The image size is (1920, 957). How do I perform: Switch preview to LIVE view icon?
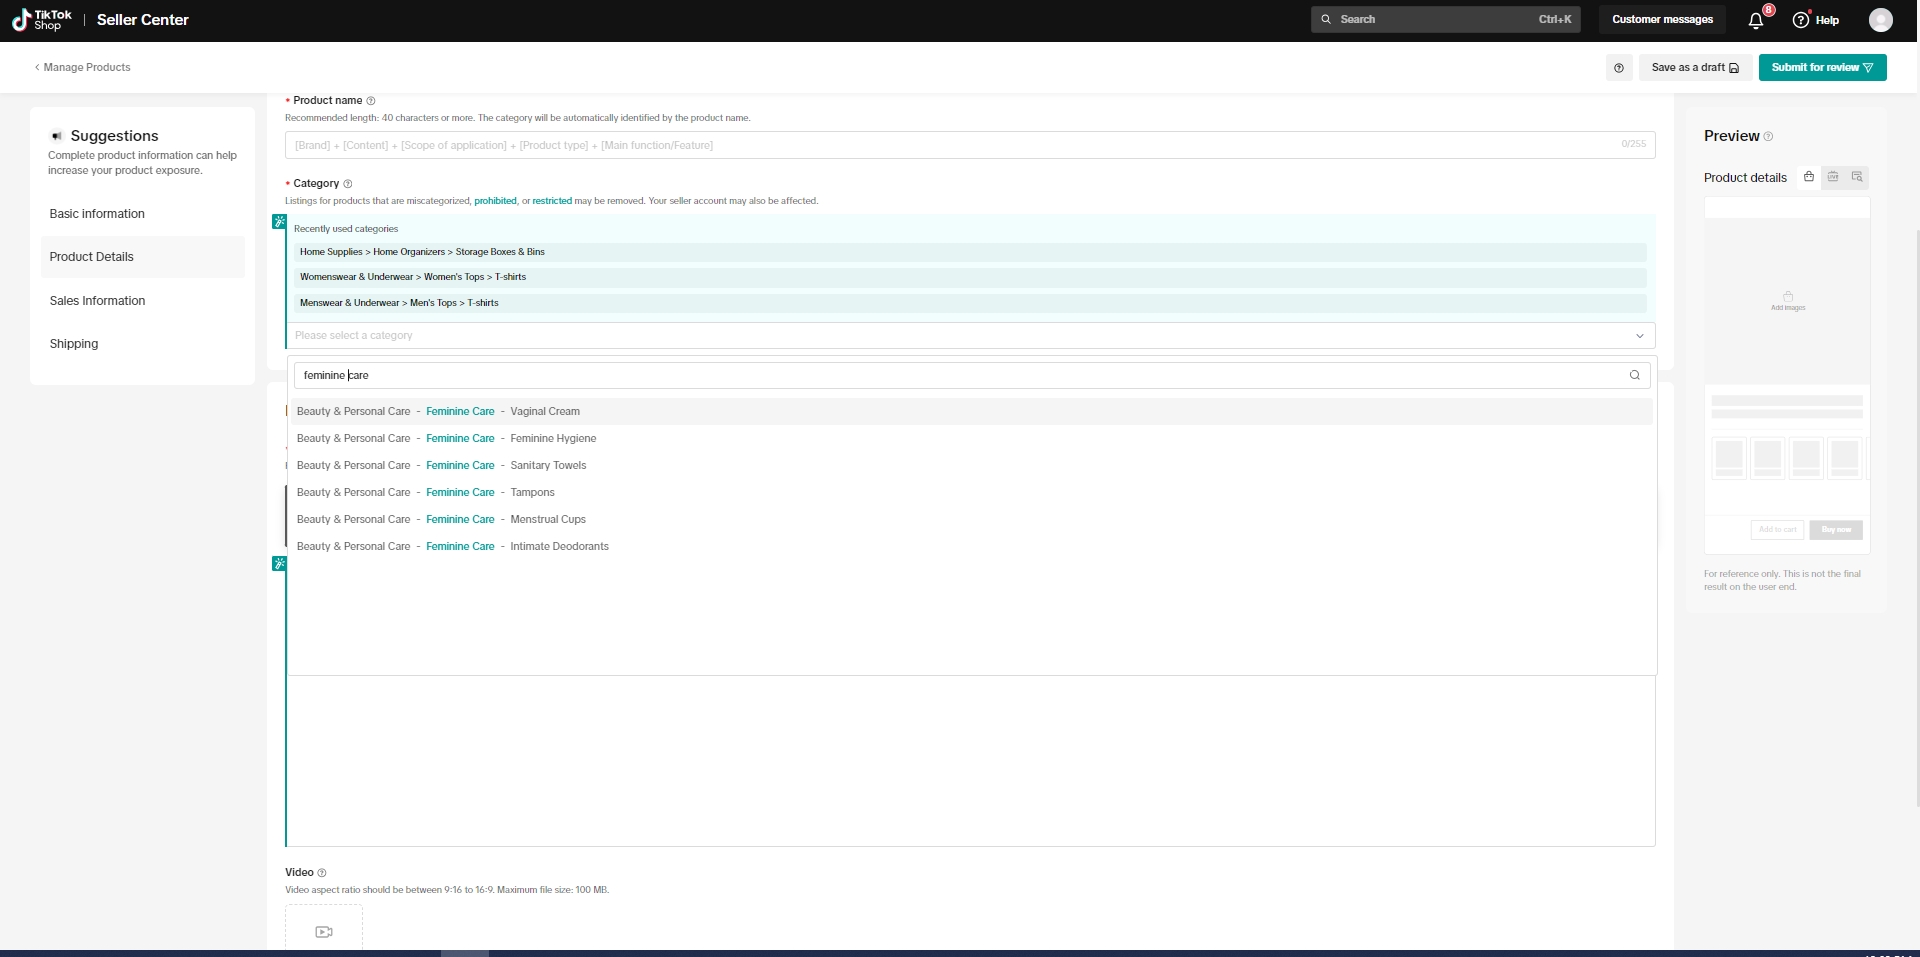[1833, 177]
